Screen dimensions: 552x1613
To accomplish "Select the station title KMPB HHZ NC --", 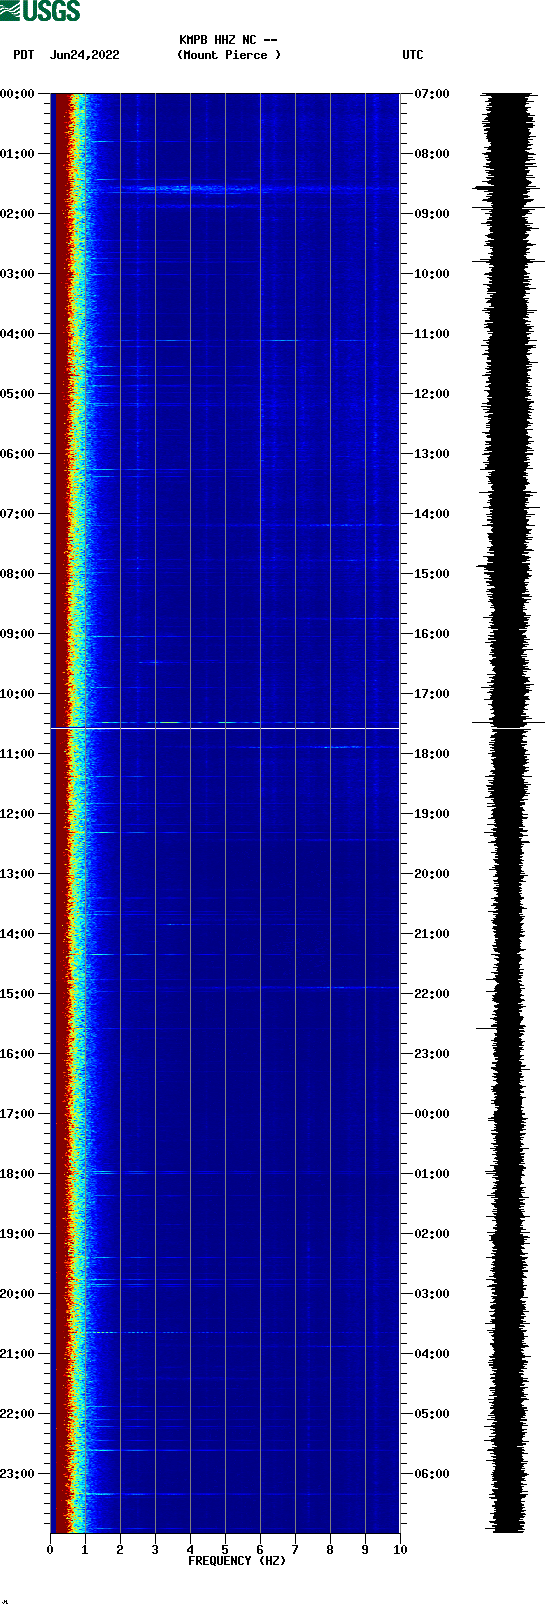I will [228, 40].
